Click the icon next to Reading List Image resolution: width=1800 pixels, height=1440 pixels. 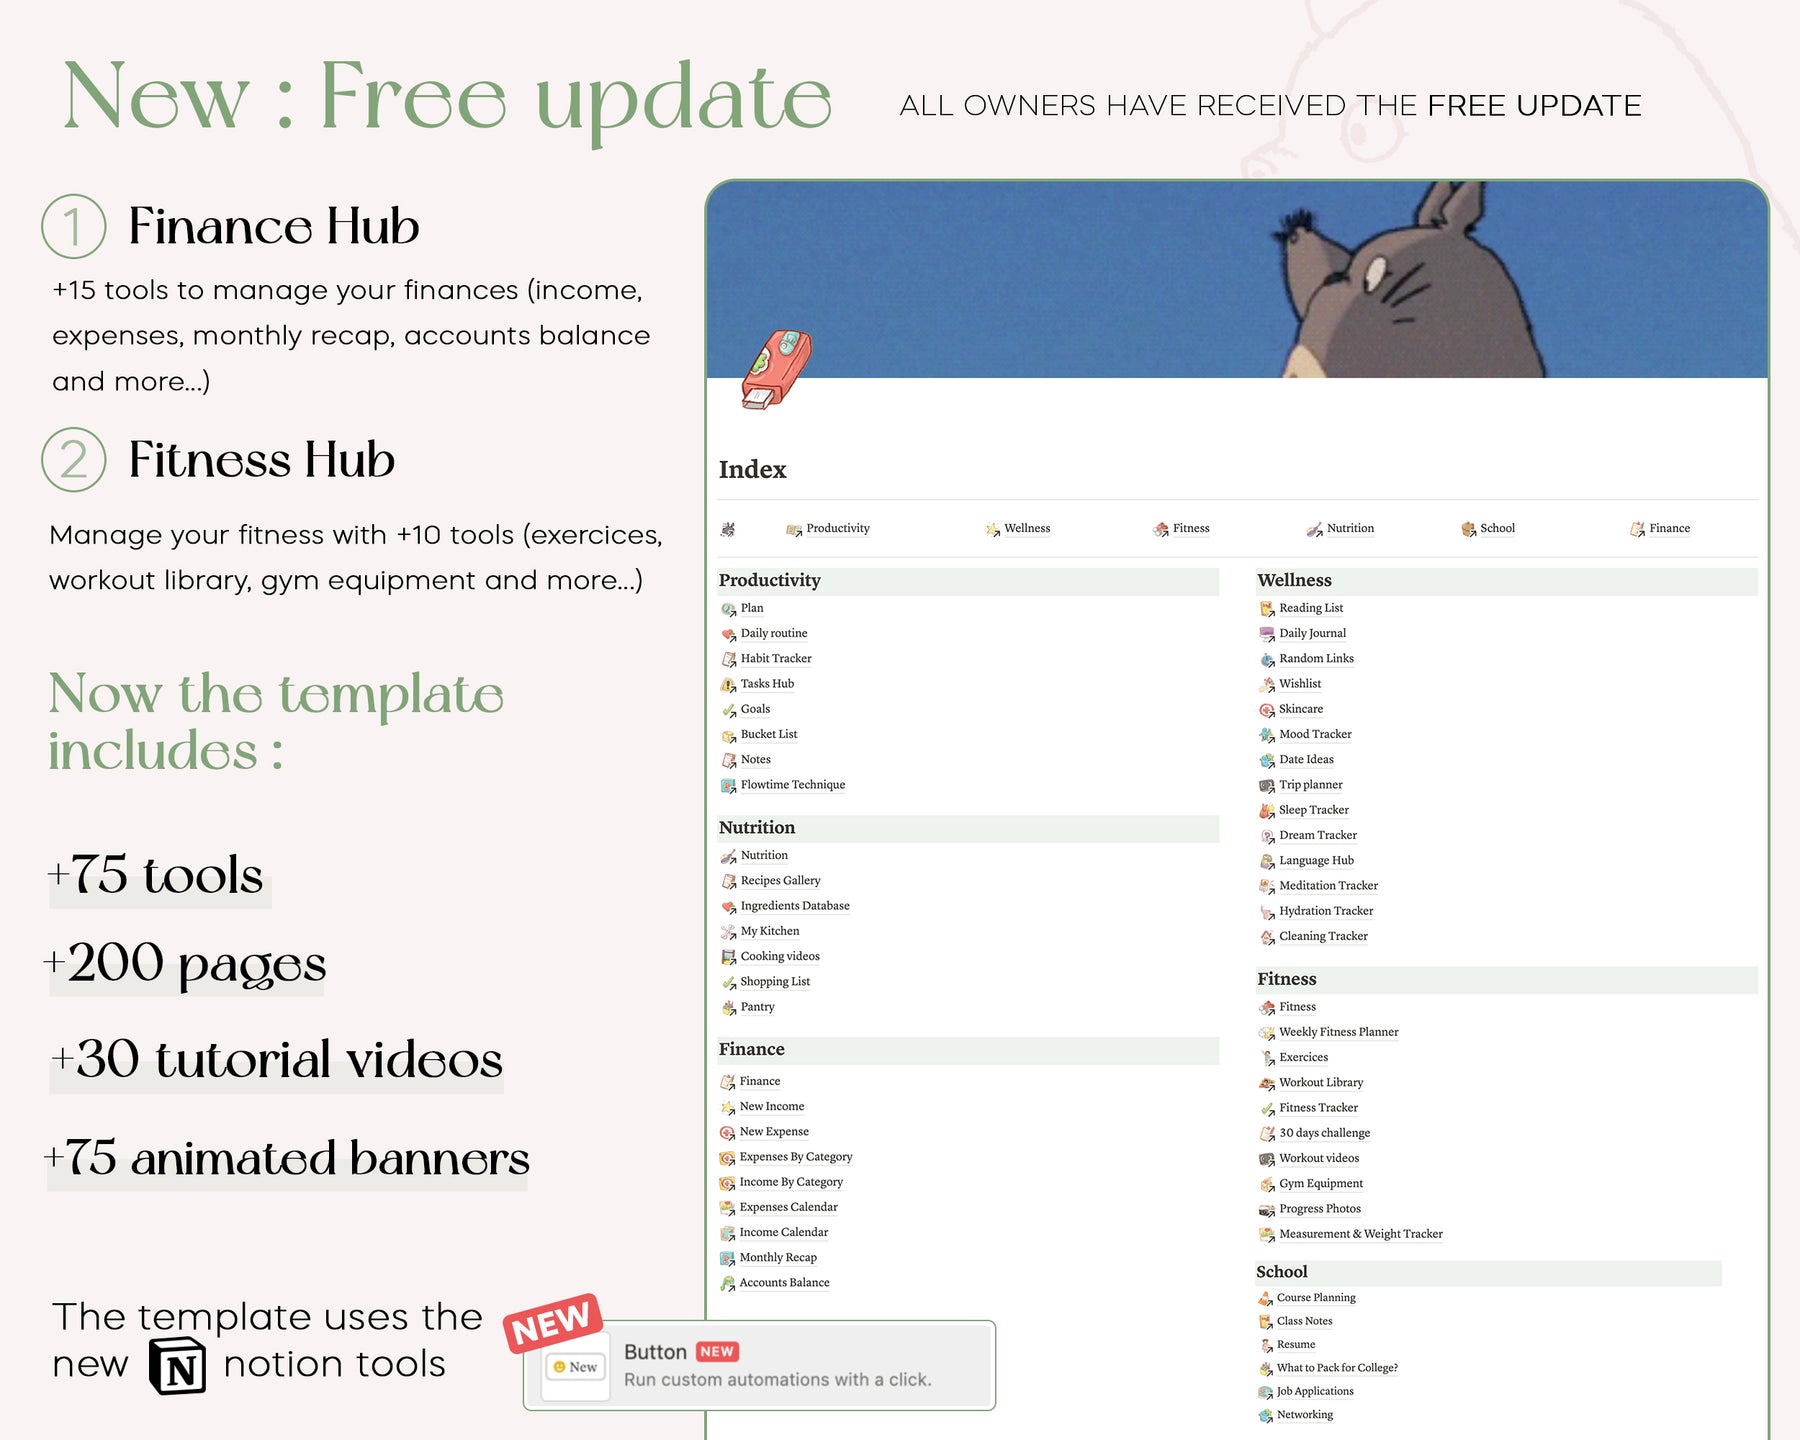click(1267, 609)
